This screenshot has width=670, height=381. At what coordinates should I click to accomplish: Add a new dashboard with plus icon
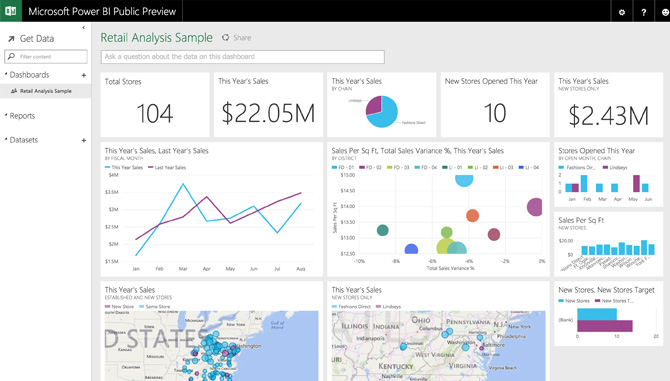(x=84, y=75)
